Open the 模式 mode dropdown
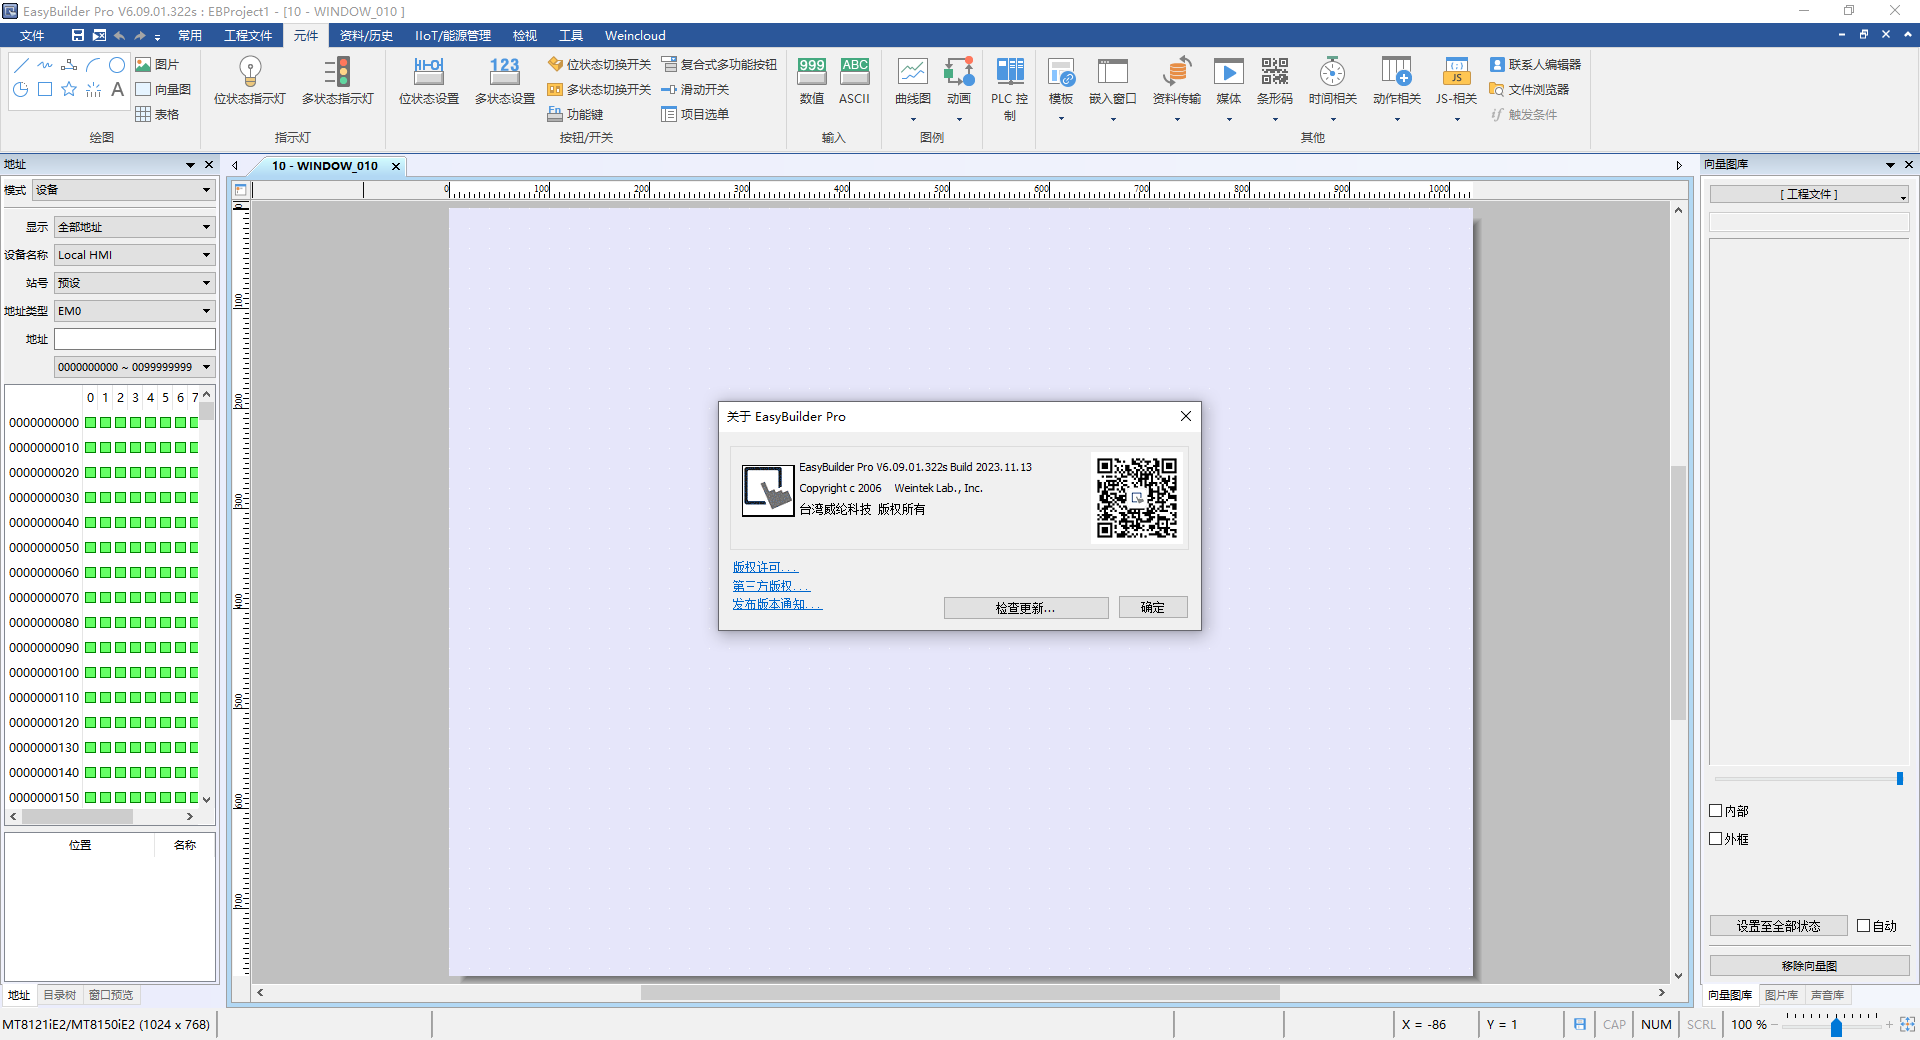This screenshot has height=1040, width=1920. (x=124, y=190)
